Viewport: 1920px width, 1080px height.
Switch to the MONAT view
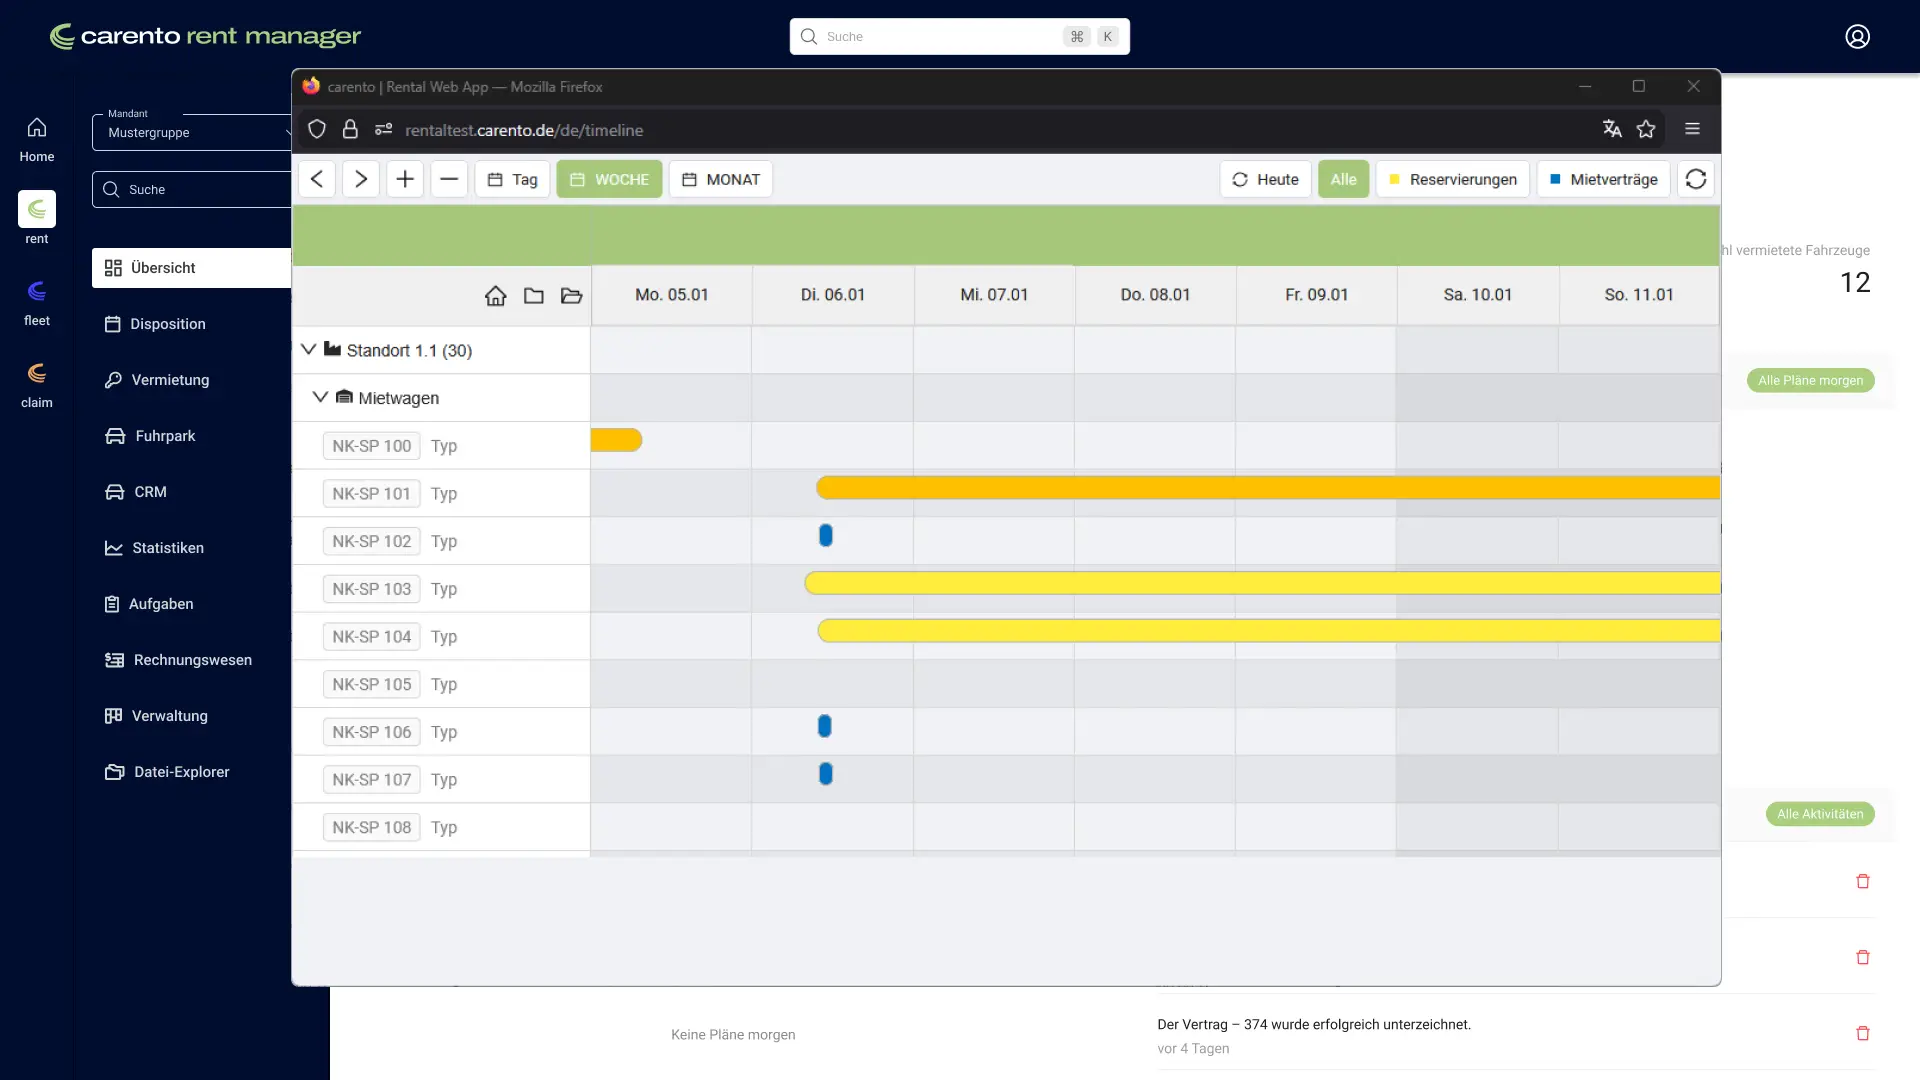(720, 179)
